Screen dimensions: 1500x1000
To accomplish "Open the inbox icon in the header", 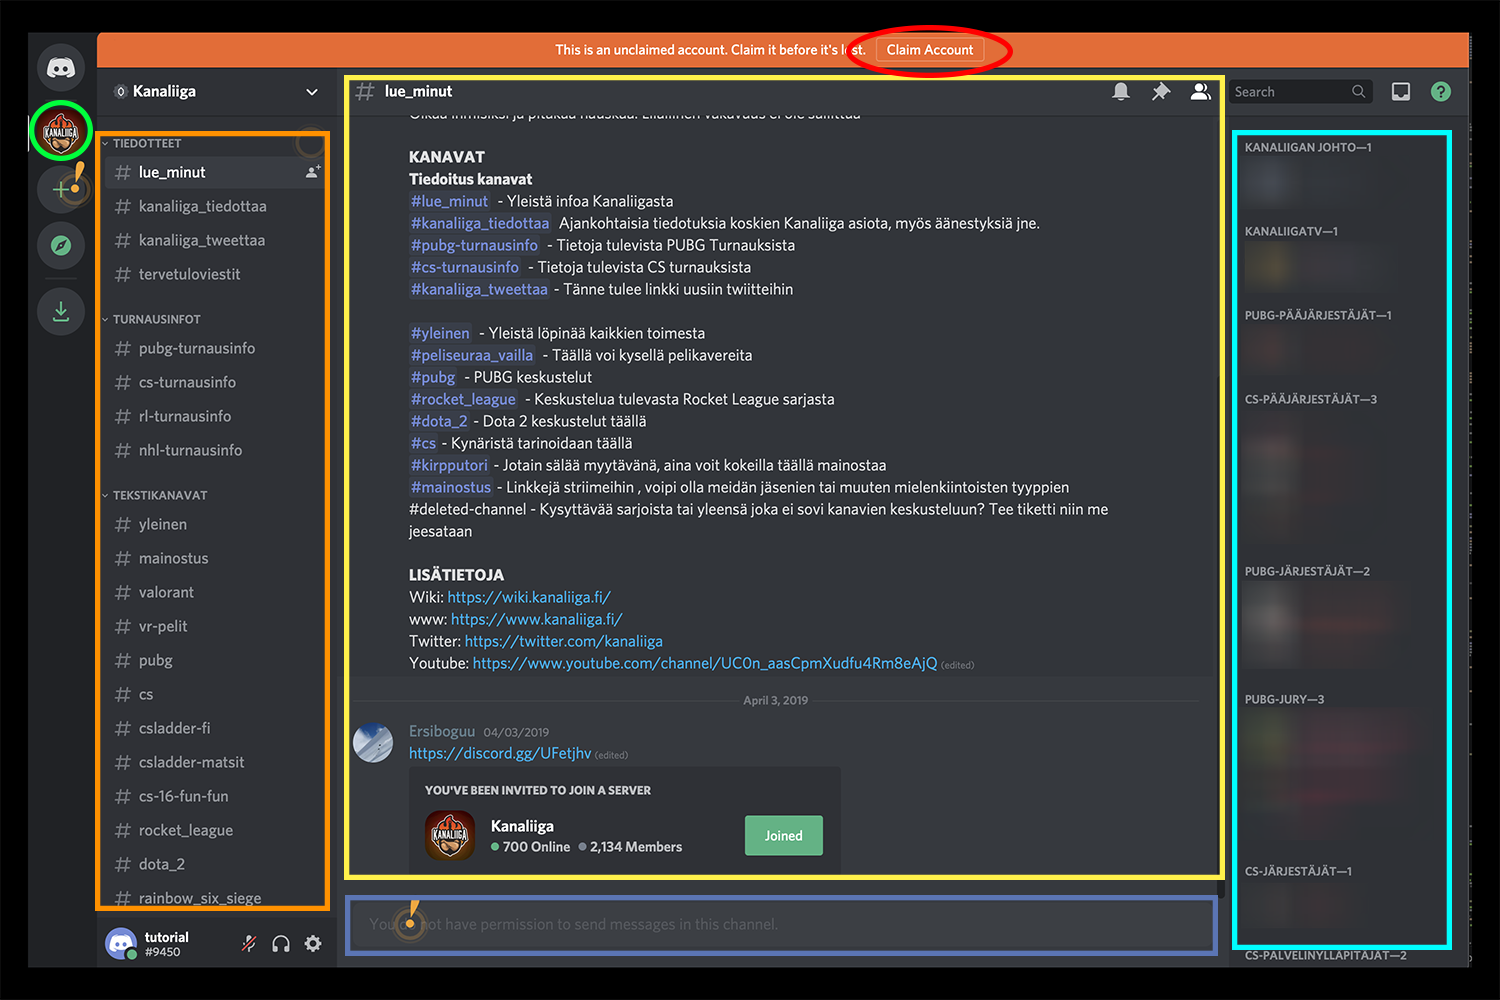I will pyautogui.click(x=1401, y=92).
